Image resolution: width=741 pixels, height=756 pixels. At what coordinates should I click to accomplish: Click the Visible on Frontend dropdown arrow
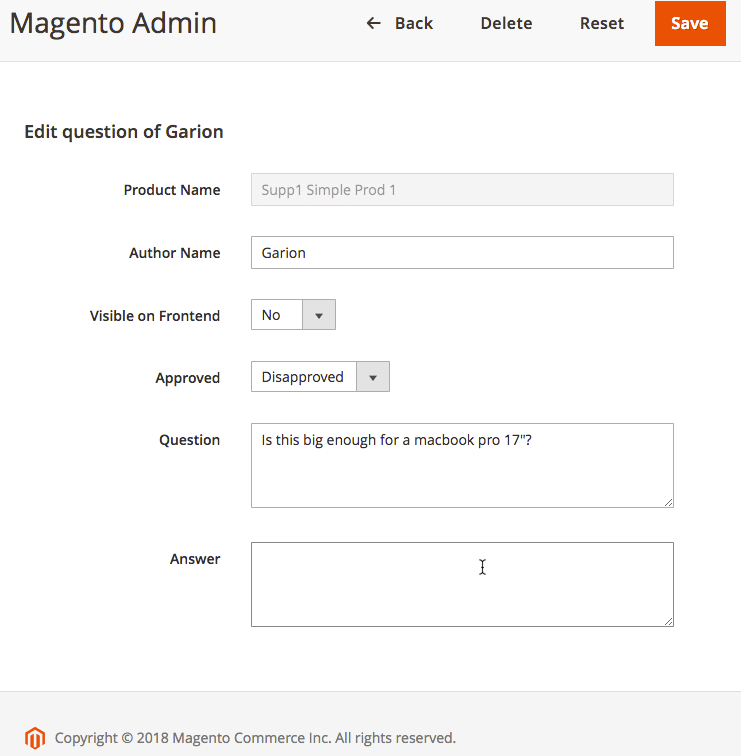click(318, 315)
